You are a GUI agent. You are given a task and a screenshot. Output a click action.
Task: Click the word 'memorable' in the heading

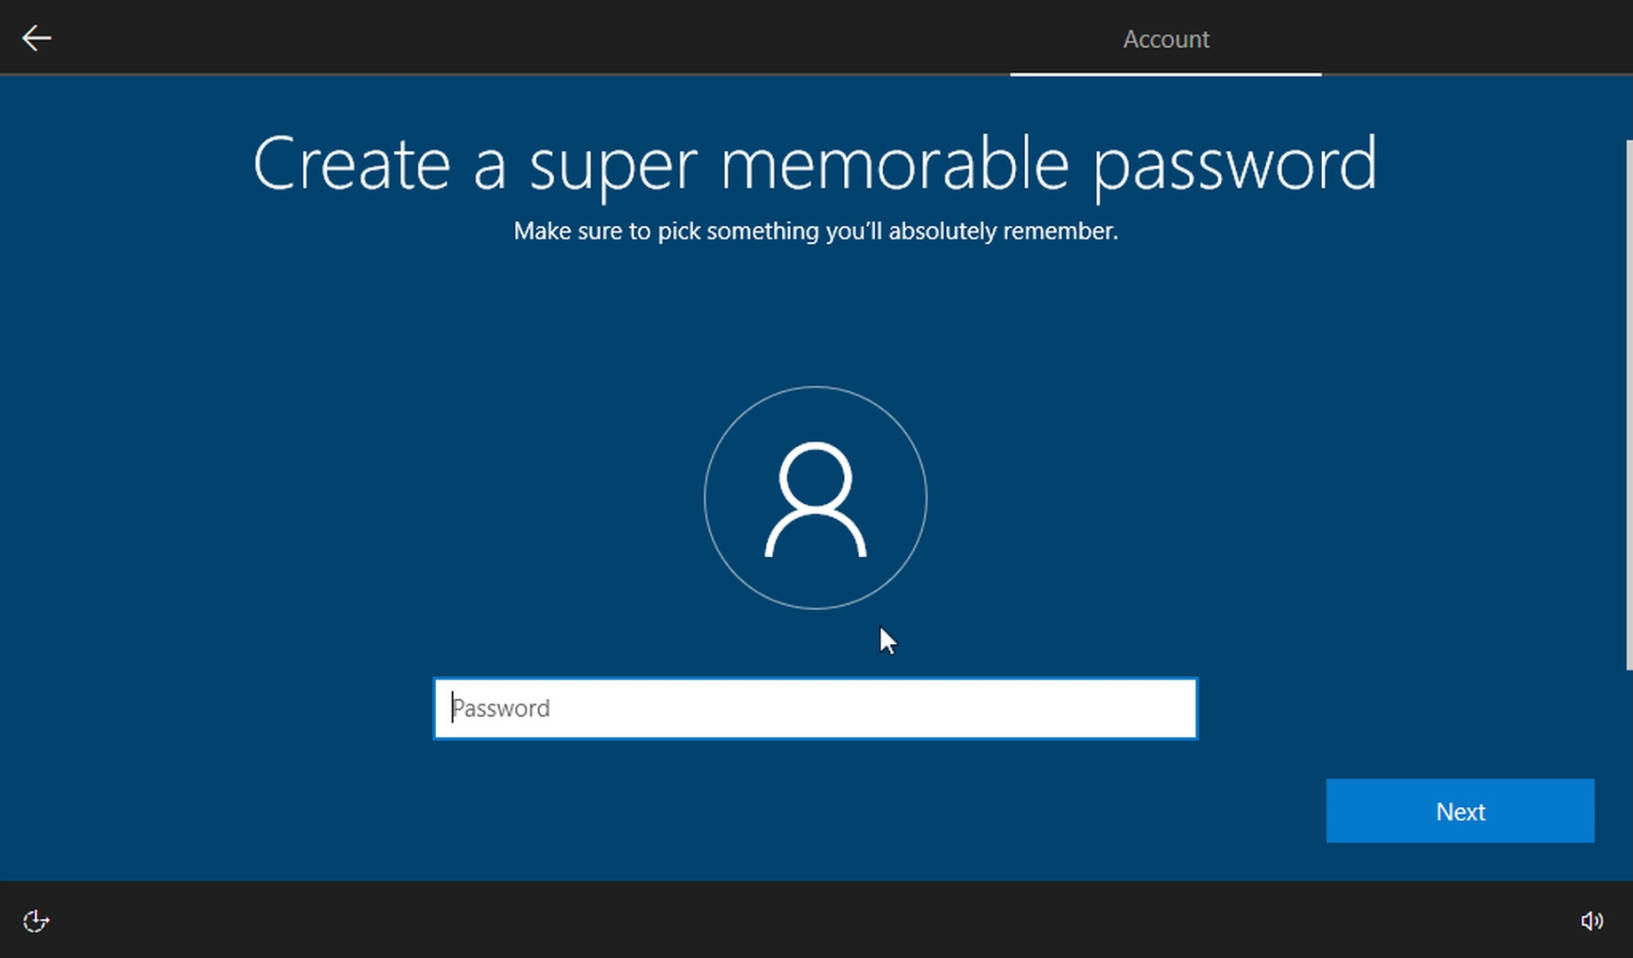coord(895,164)
